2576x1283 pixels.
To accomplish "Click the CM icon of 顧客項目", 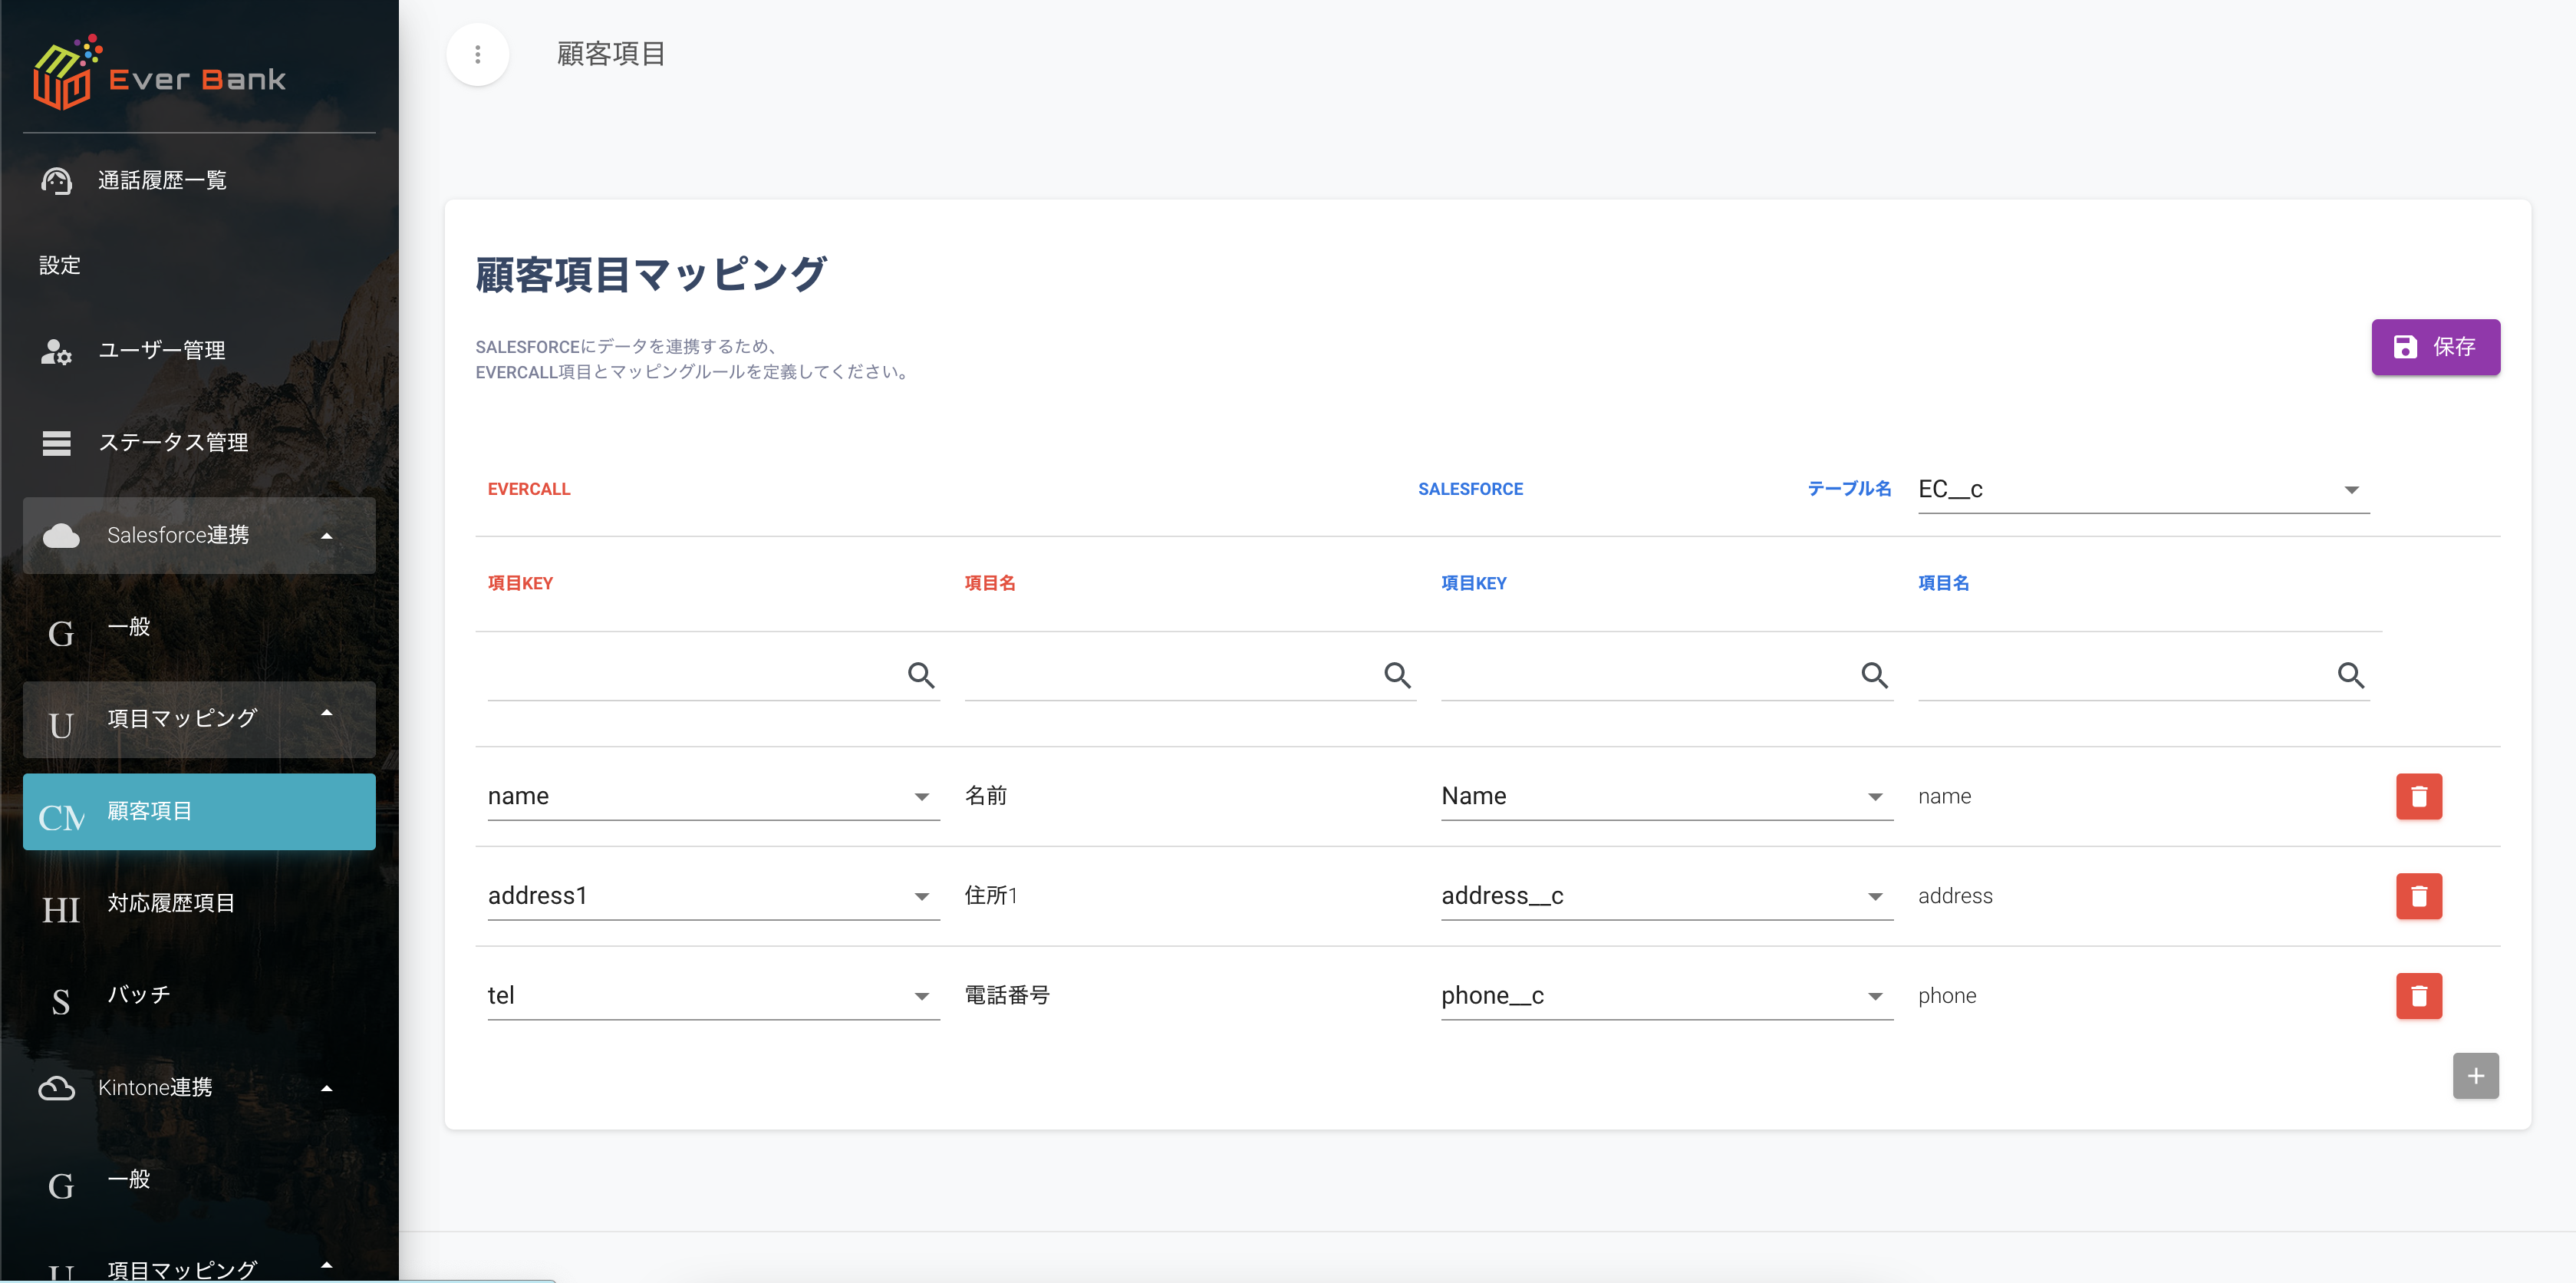I will pos(61,818).
